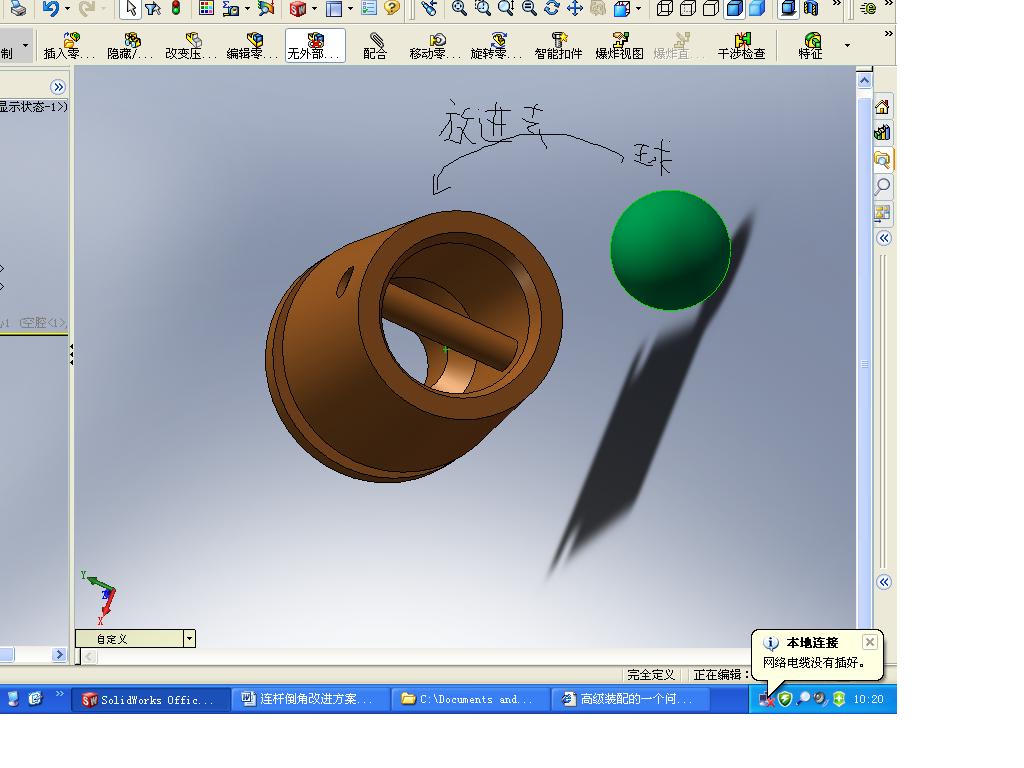1024x768 pixels.
Task: Expand the left panel with the double-chevron
Action: pyautogui.click(x=58, y=87)
